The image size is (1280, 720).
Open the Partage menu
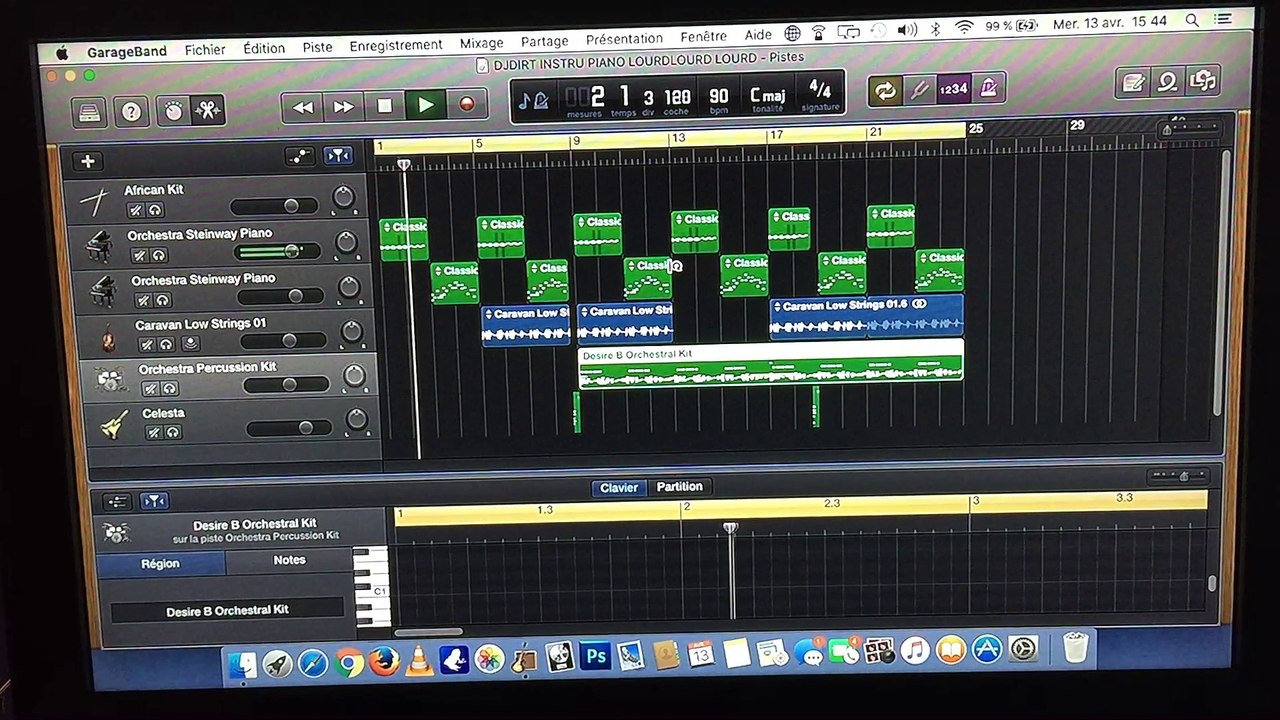coord(544,41)
